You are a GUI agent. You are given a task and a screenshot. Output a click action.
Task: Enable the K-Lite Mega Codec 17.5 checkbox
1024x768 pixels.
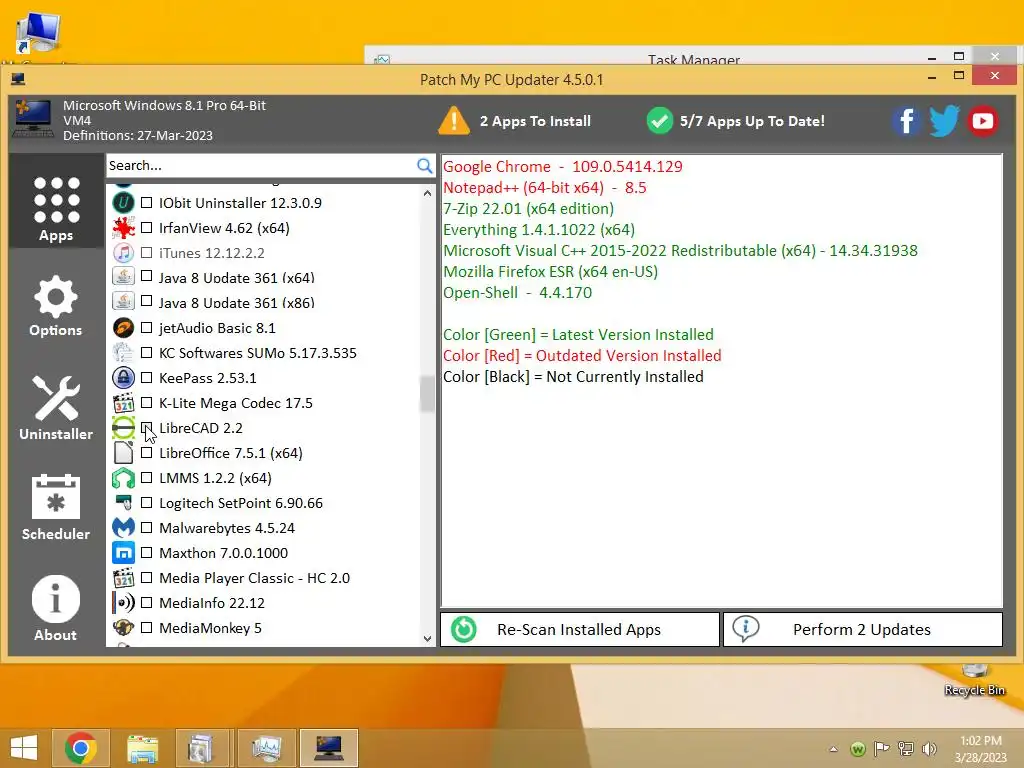point(146,403)
